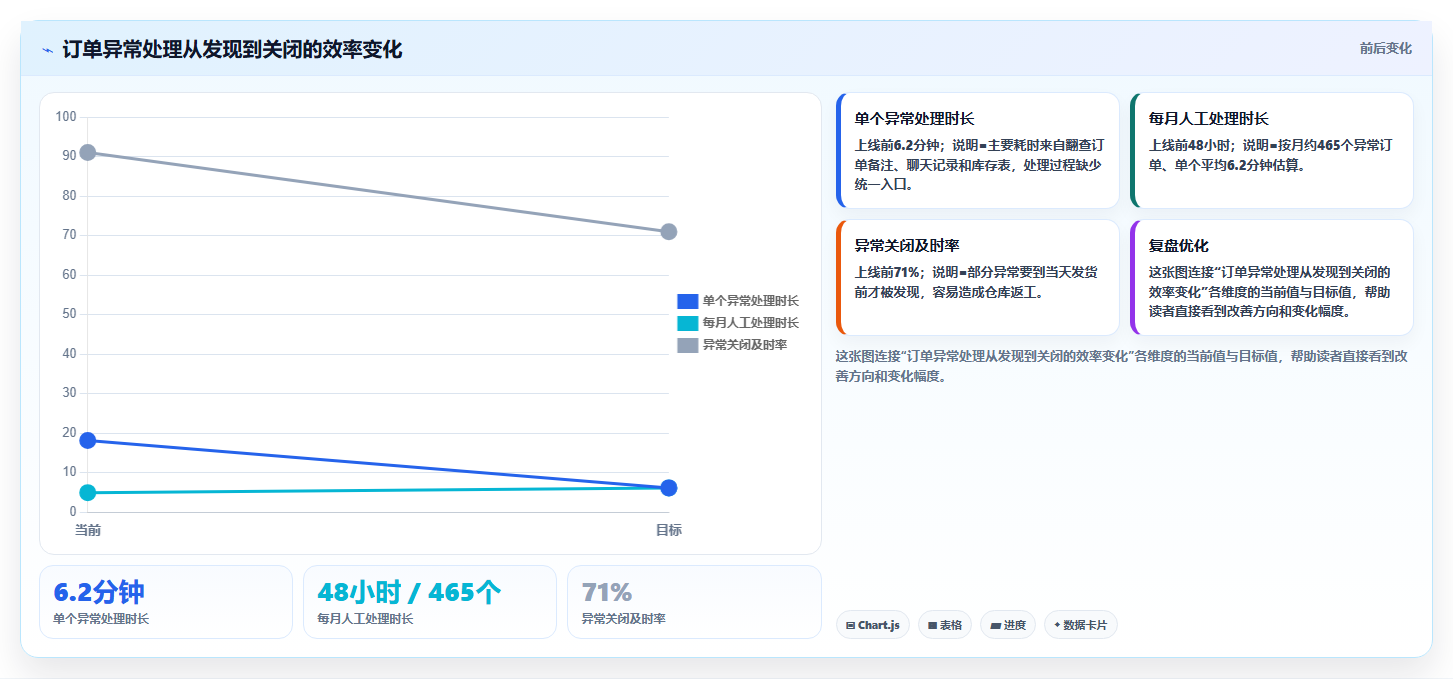Click the 0 y-axis label
Image resolution: width=1453 pixels, height=679 pixels.
point(72,511)
